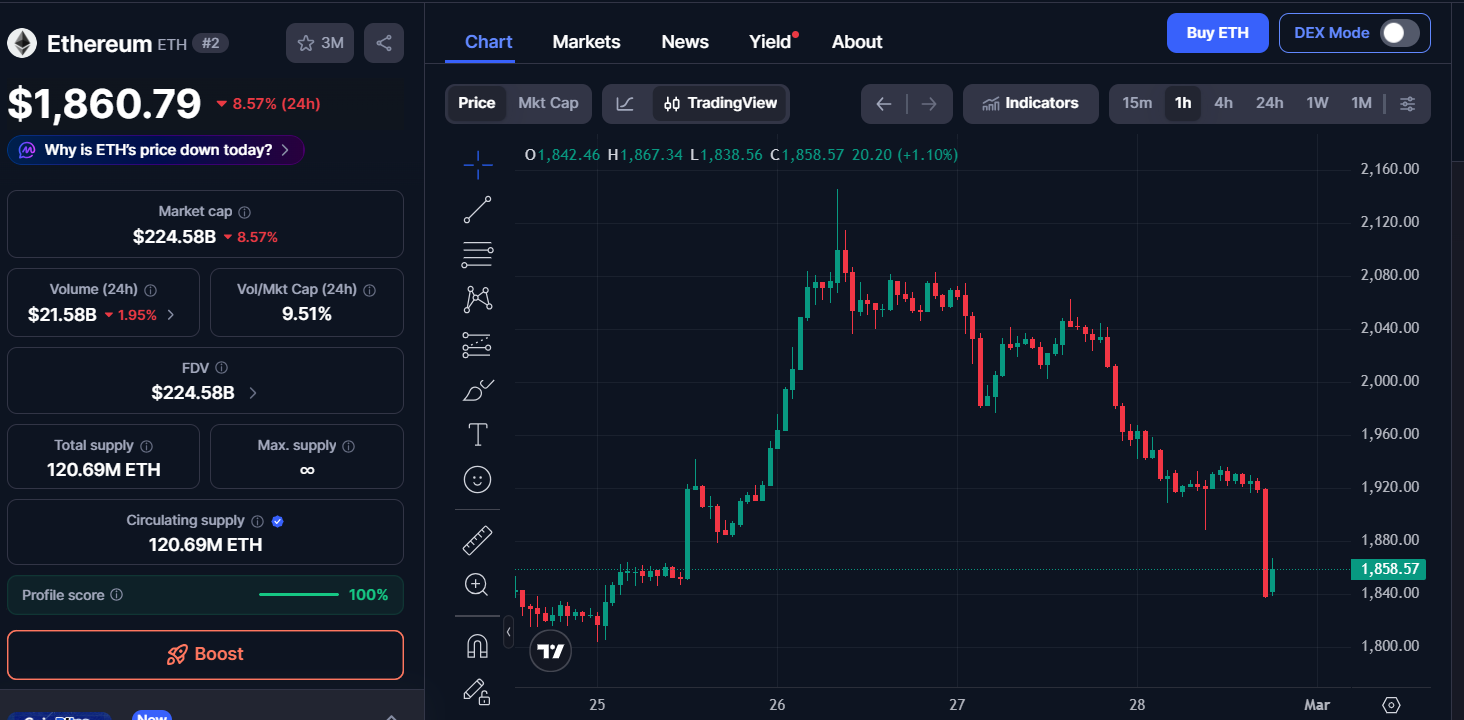Select the Text annotation tool
1464x720 pixels.
tap(478, 434)
